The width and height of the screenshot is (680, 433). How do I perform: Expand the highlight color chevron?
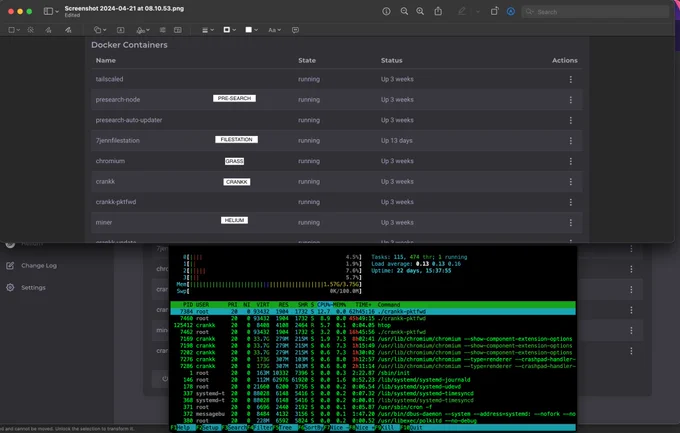[x=477, y=12]
